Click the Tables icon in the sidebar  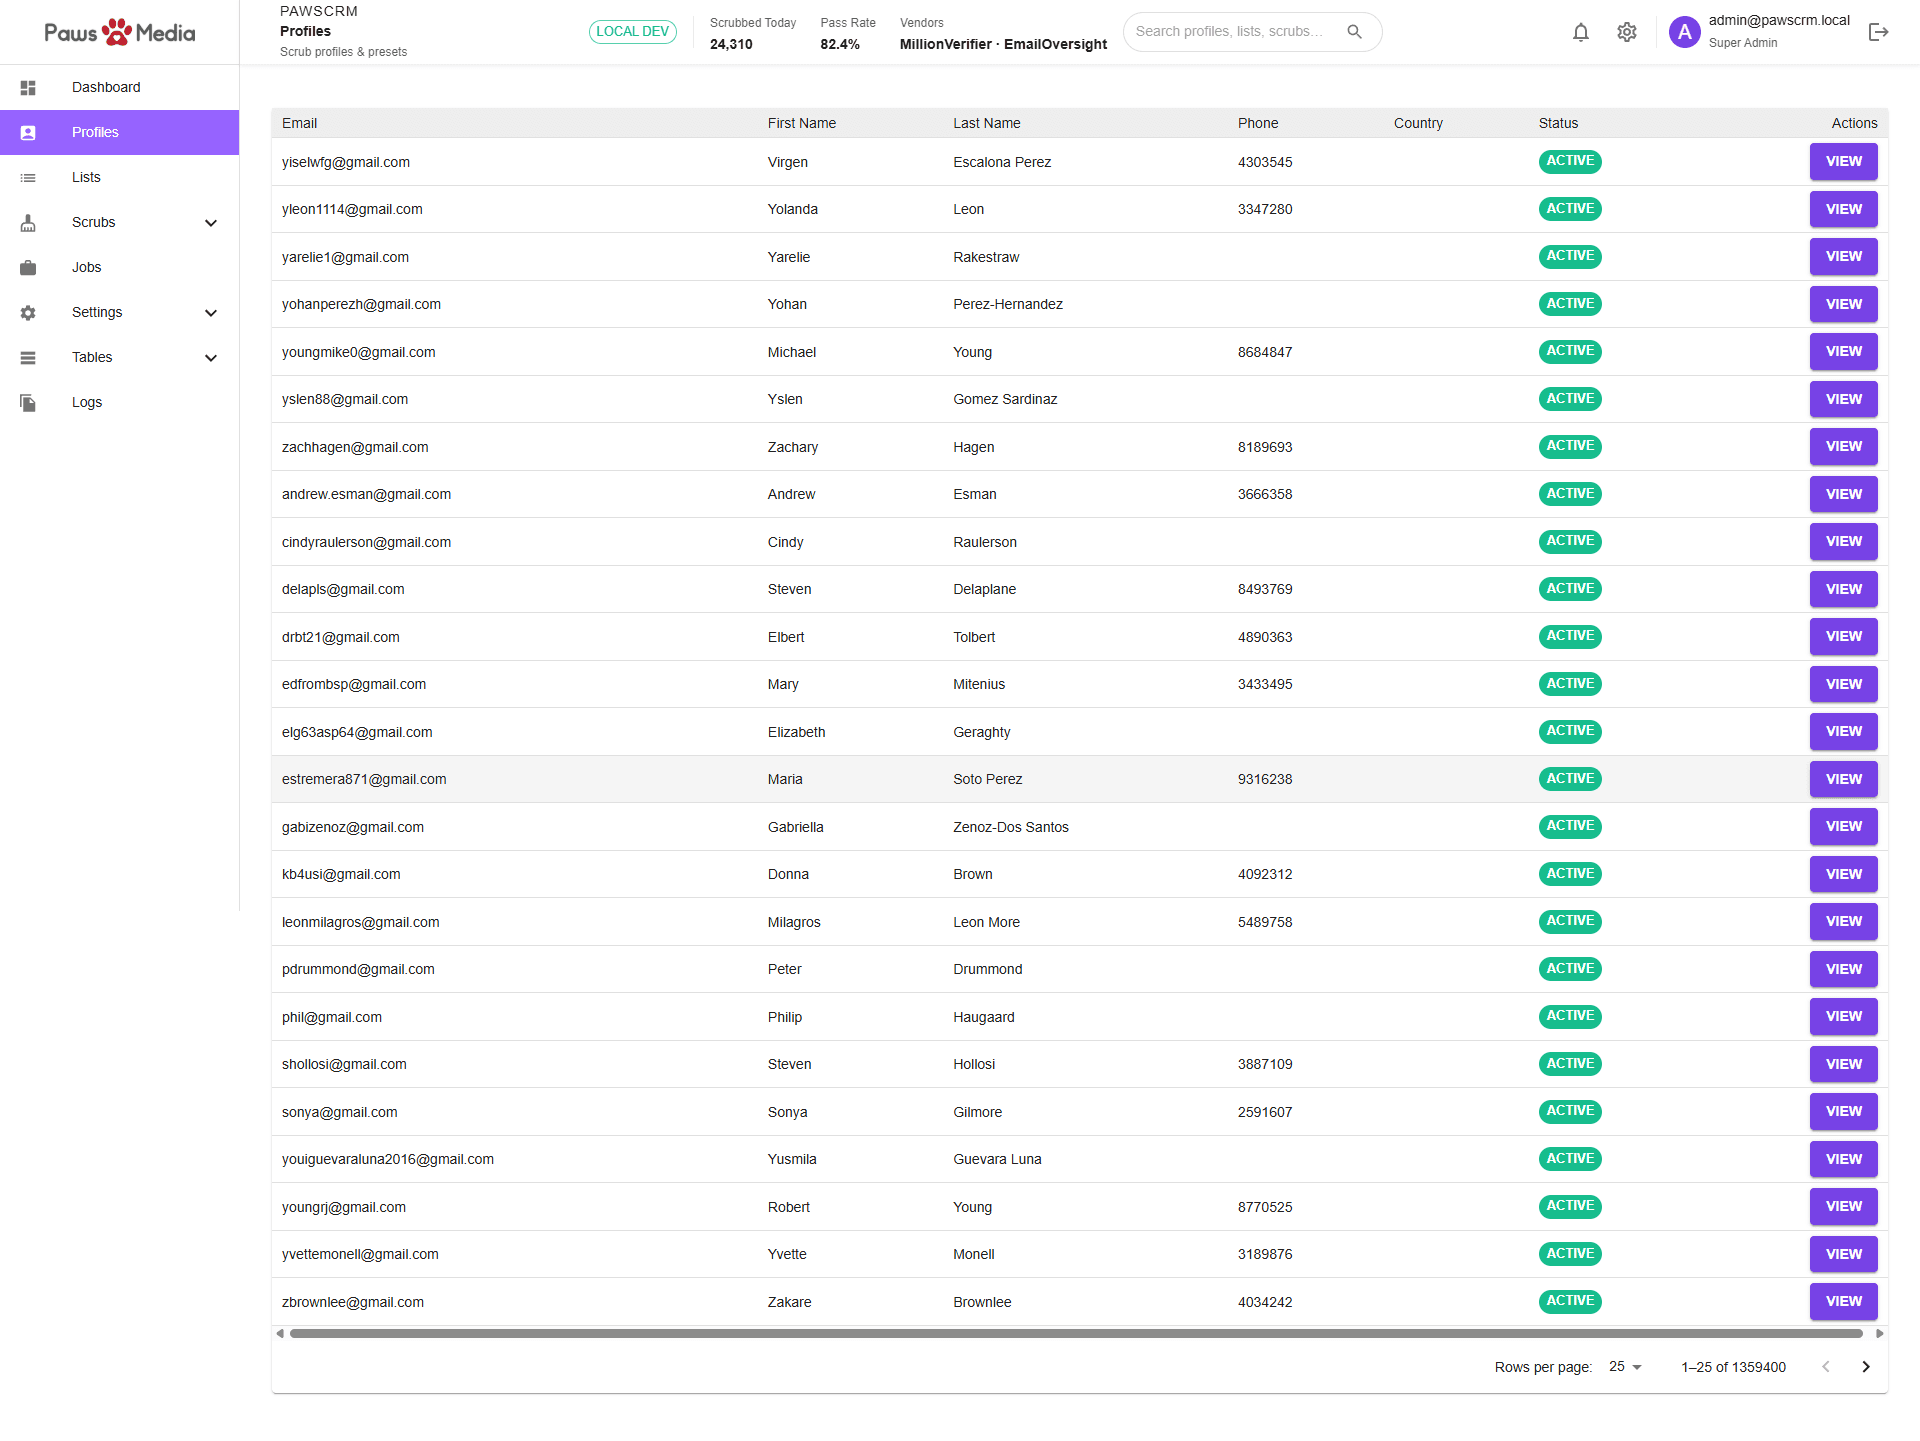tap(28, 357)
